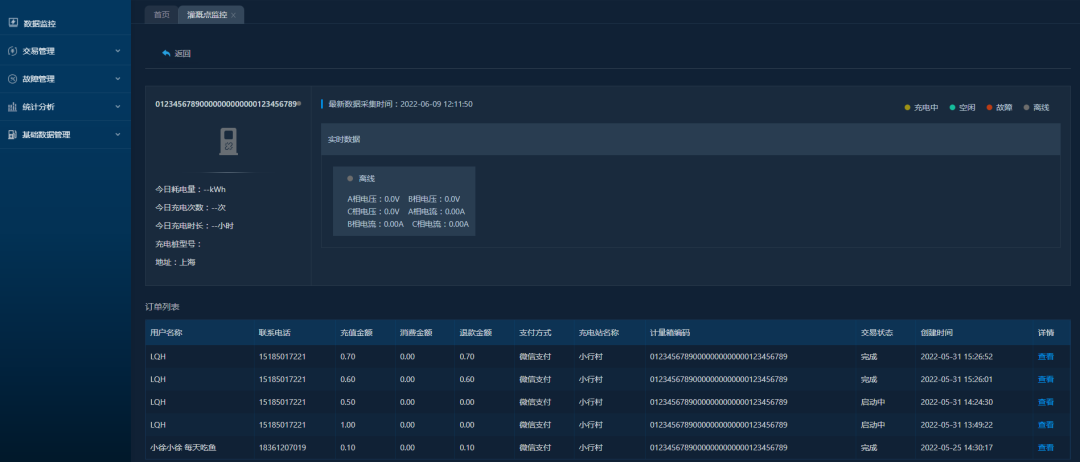This screenshot has height=462, width=1080.
Task: Click 完成 status in the 15:26:52 row
Action: [868, 357]
